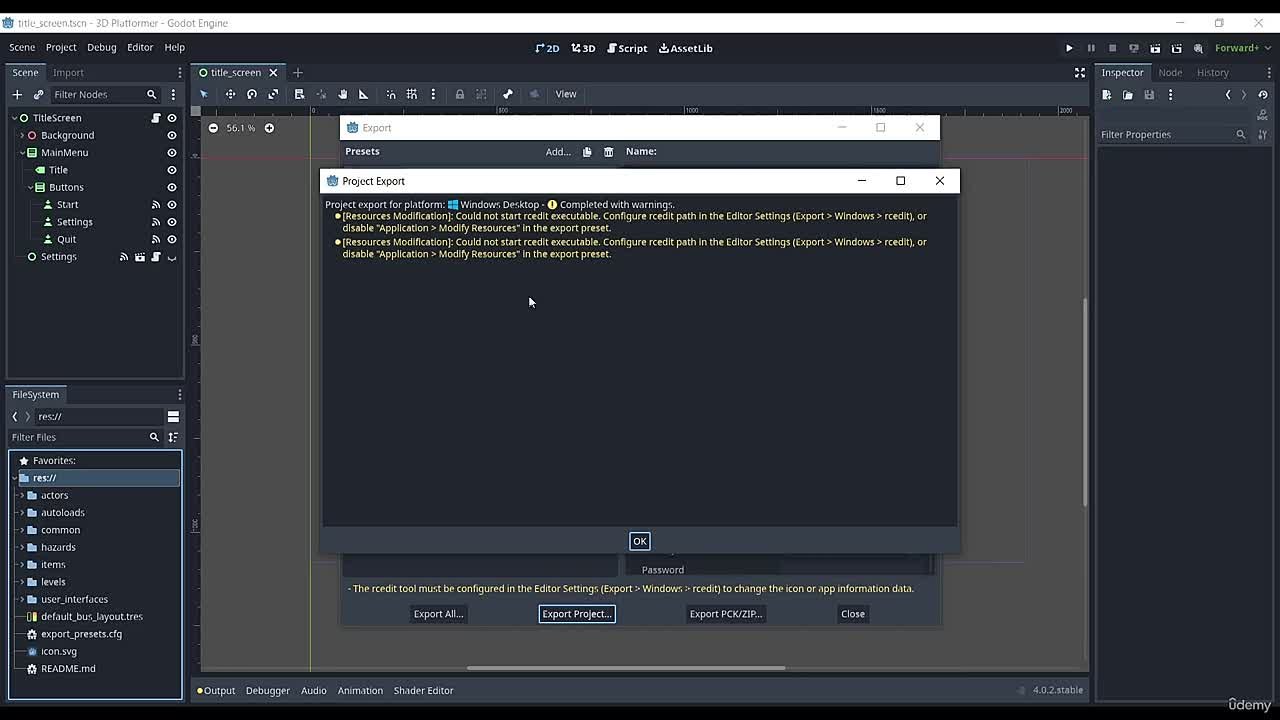
Task: Open the AssetLib workspace
Action: (686, 48)
